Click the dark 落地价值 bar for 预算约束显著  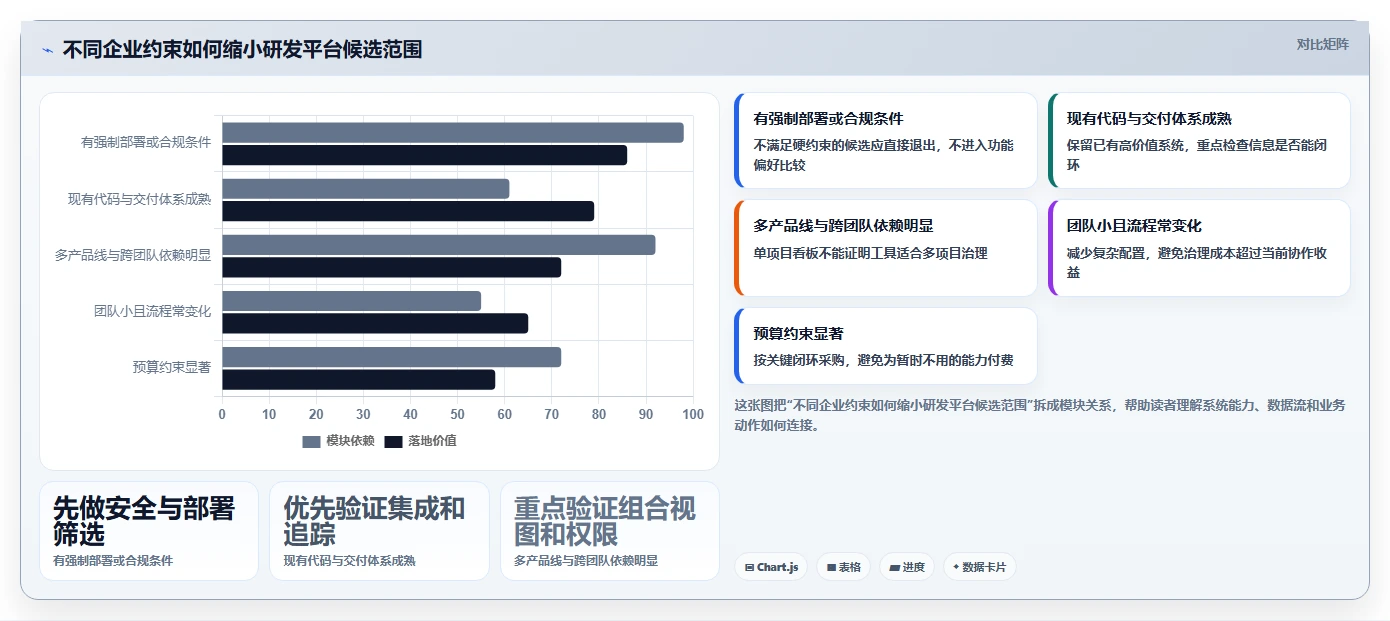(x=358, y=379)
